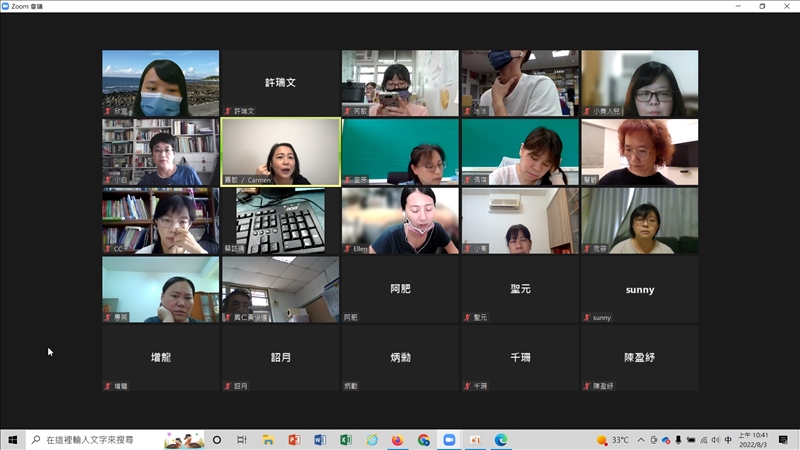Open Excel from the taskbar
The image size is (800, 450).
pyautogui.click(x=346, y=440)
